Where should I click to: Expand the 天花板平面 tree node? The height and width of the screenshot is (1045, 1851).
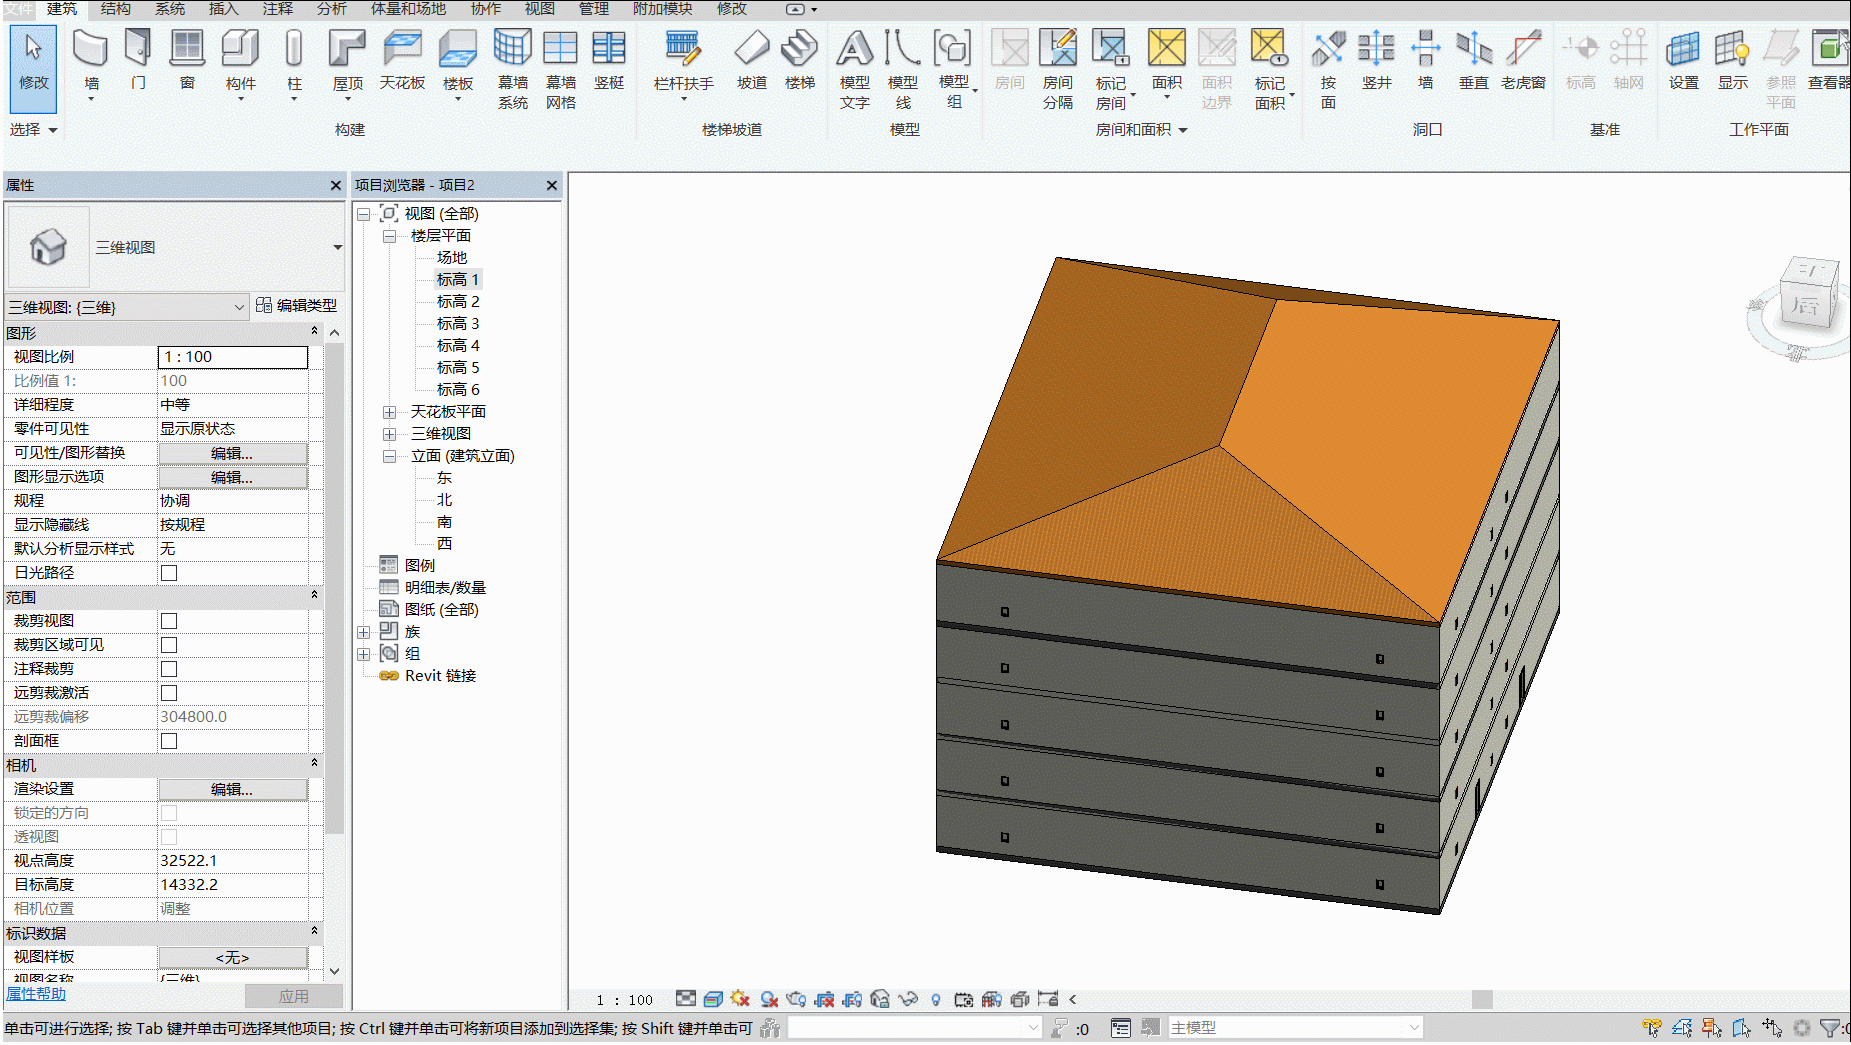(x=389, y=412)
